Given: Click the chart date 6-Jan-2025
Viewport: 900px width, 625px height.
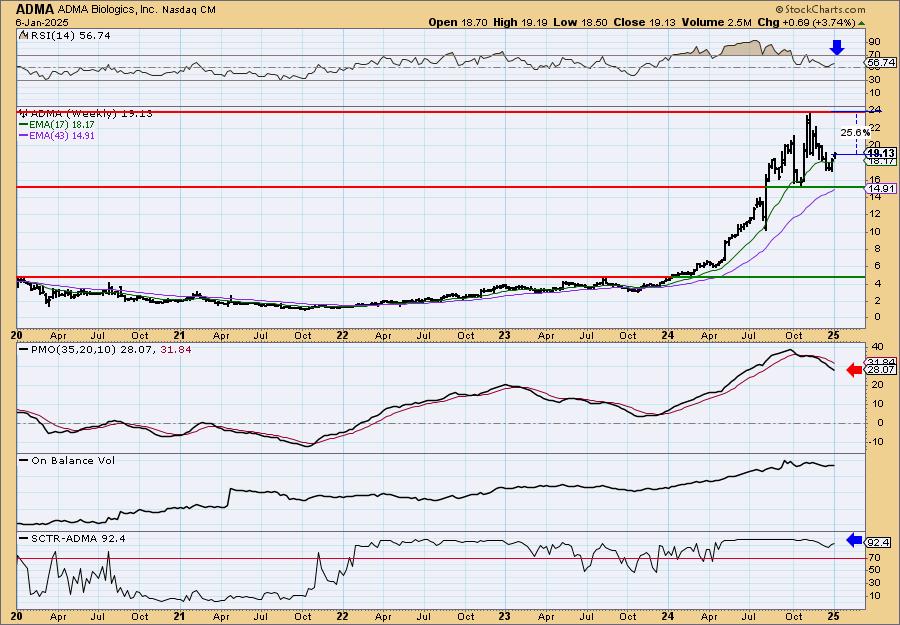Looking at the screenshot, I should pyautogui.click(x=42, y=23).
